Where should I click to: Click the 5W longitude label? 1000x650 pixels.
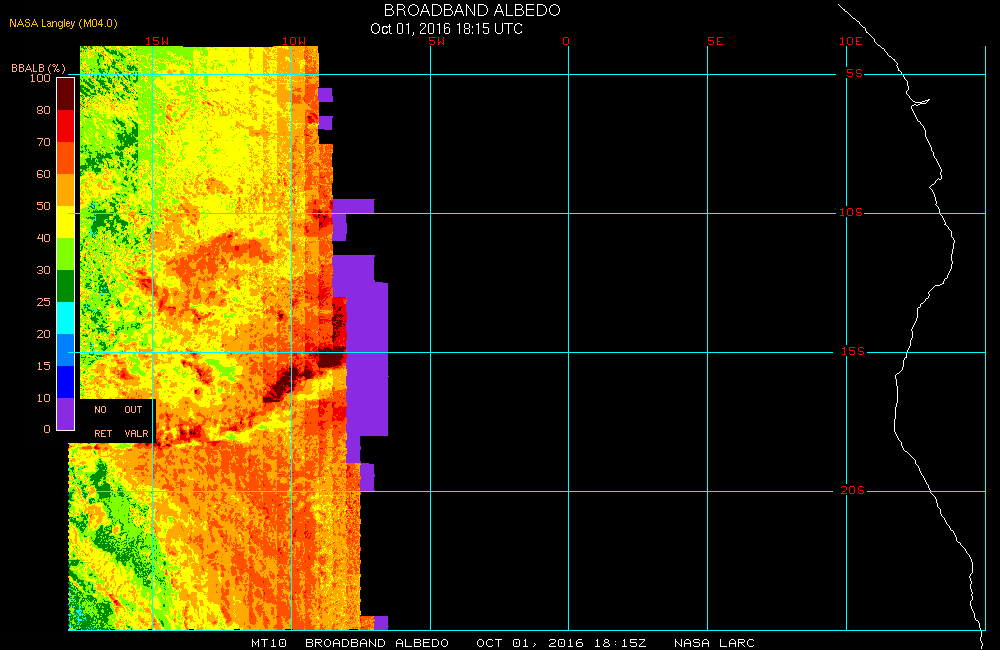pos(437,41)
